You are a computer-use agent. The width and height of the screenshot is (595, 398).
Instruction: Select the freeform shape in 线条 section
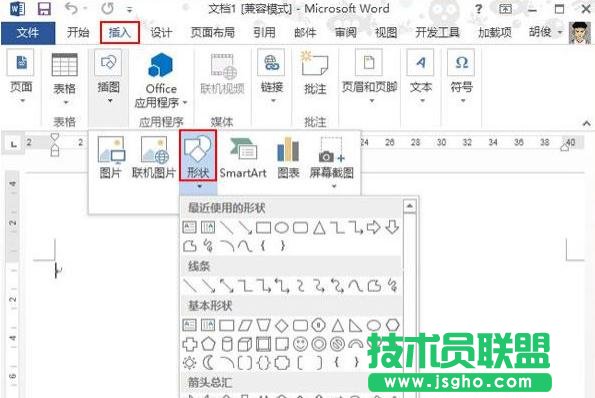[x=374, y=286]
